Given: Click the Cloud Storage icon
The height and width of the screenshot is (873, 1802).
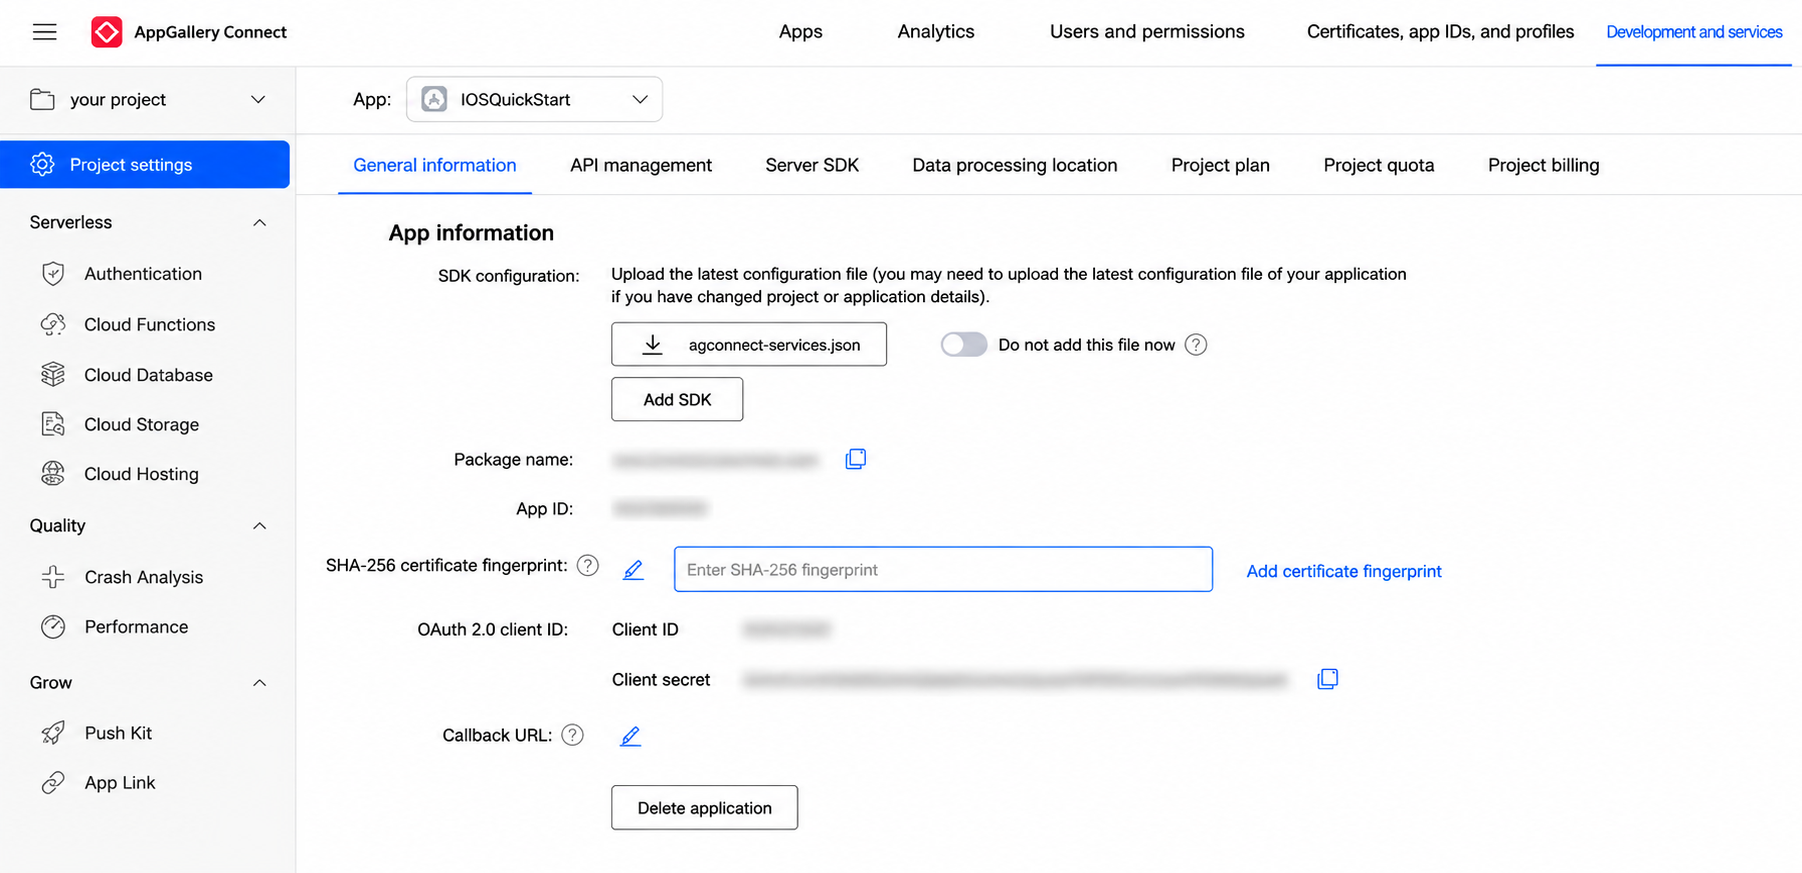Looking at the screenshot, I should pyautogui.click(x=53, y=424).
